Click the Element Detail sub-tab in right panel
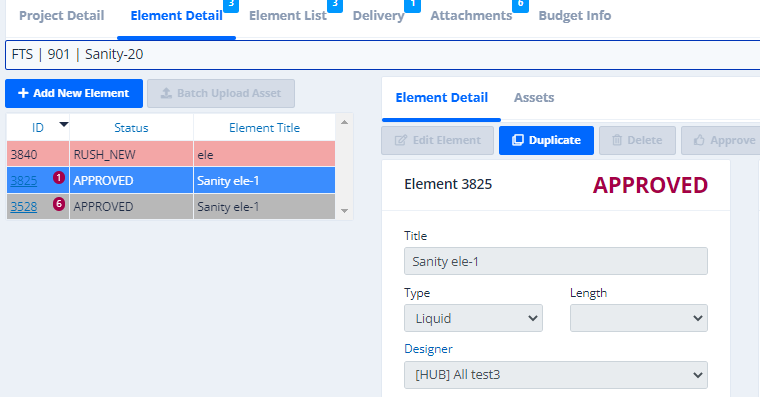Screen dimensions: 760x397 (442, 97)
